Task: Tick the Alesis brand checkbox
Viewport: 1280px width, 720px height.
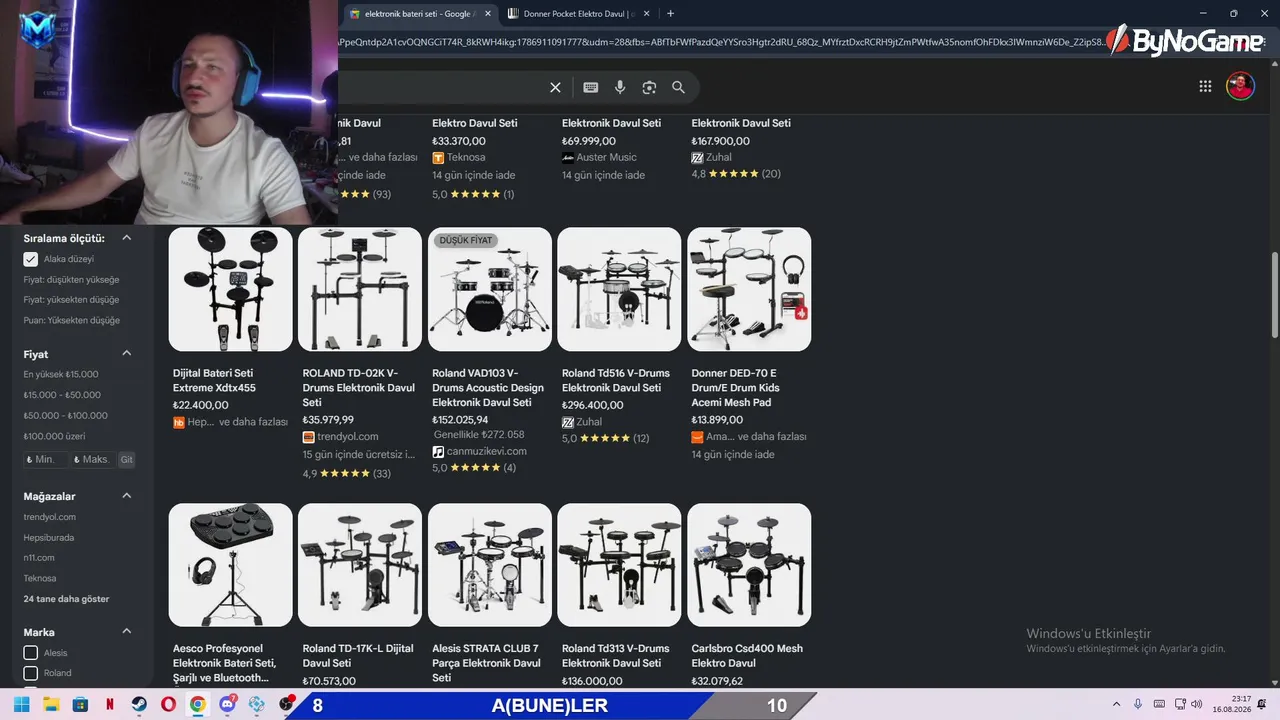Action: [x=31, y=653]
